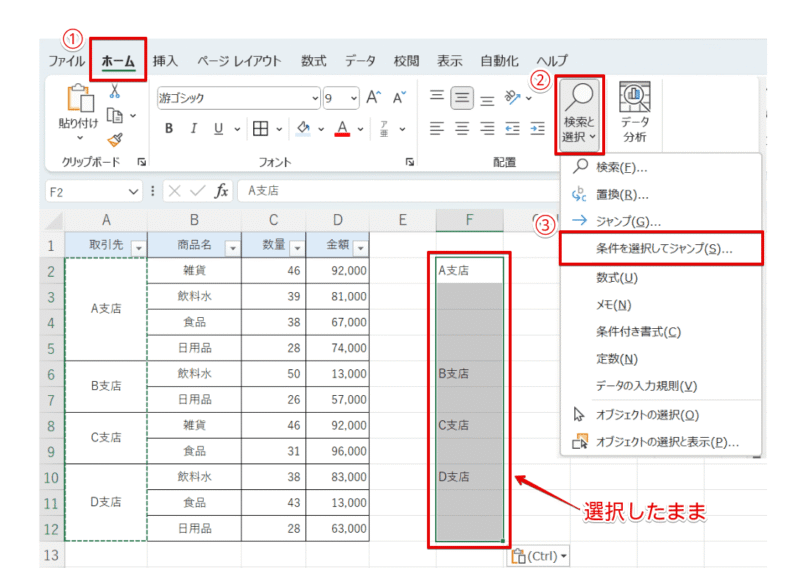812x568 pixels.
Task: Select データの入力規則(V) menu item
Action: [661, 386]
